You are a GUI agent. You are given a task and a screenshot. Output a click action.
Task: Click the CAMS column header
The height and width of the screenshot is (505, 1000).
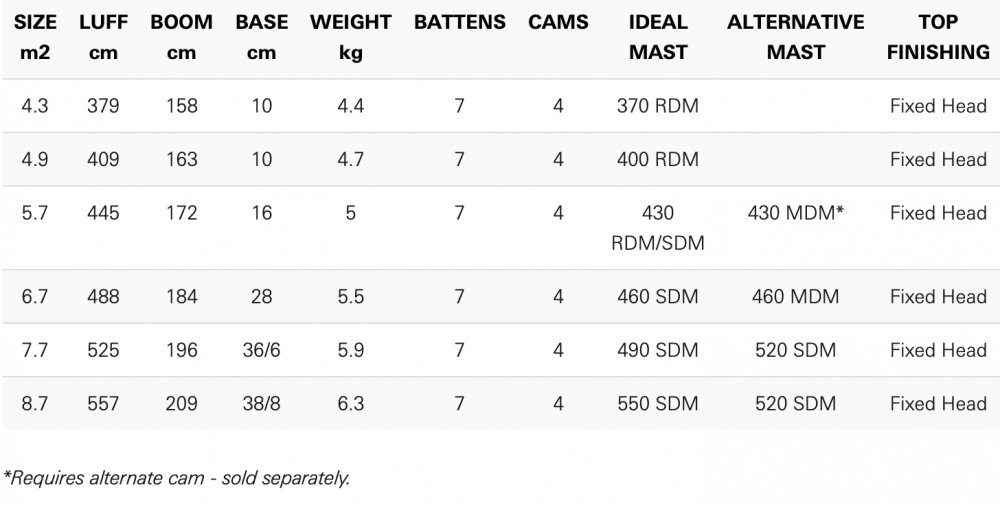(558, 22)
